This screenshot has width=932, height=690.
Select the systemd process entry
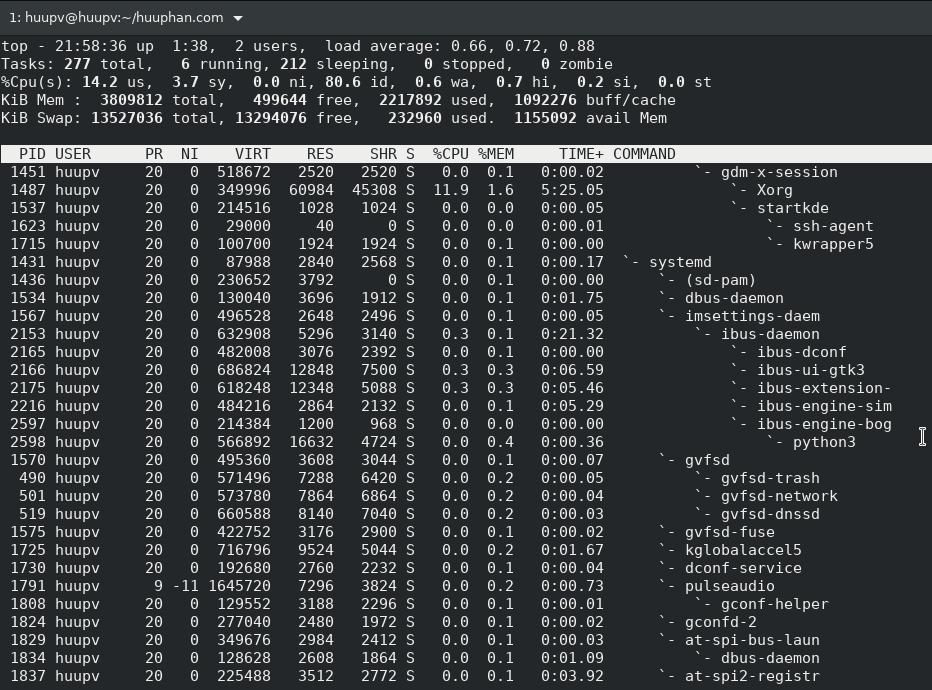[x=680, y=262]
